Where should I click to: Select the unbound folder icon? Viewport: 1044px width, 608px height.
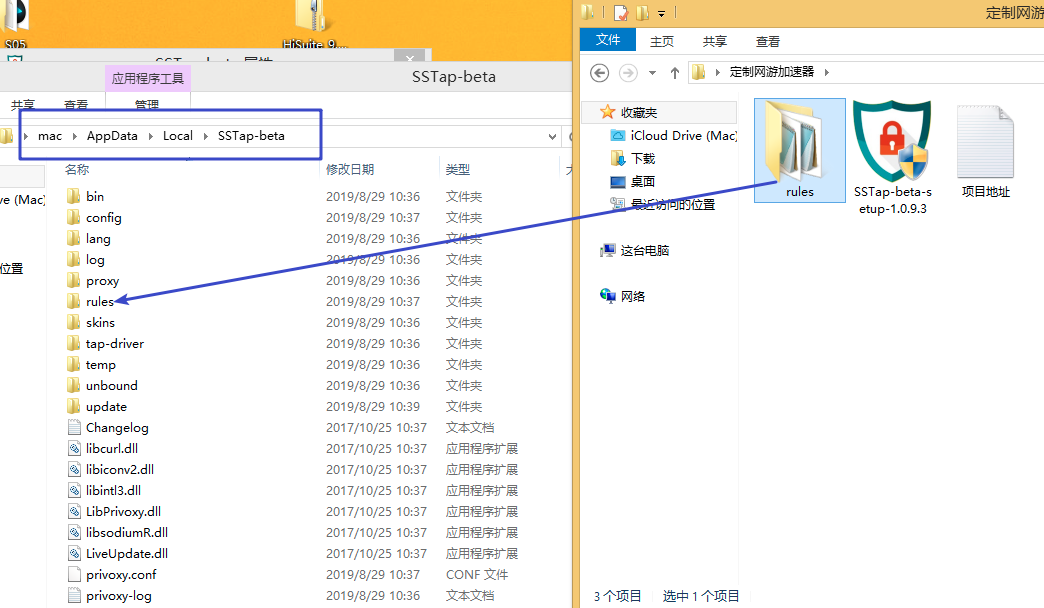click(73, 386)
